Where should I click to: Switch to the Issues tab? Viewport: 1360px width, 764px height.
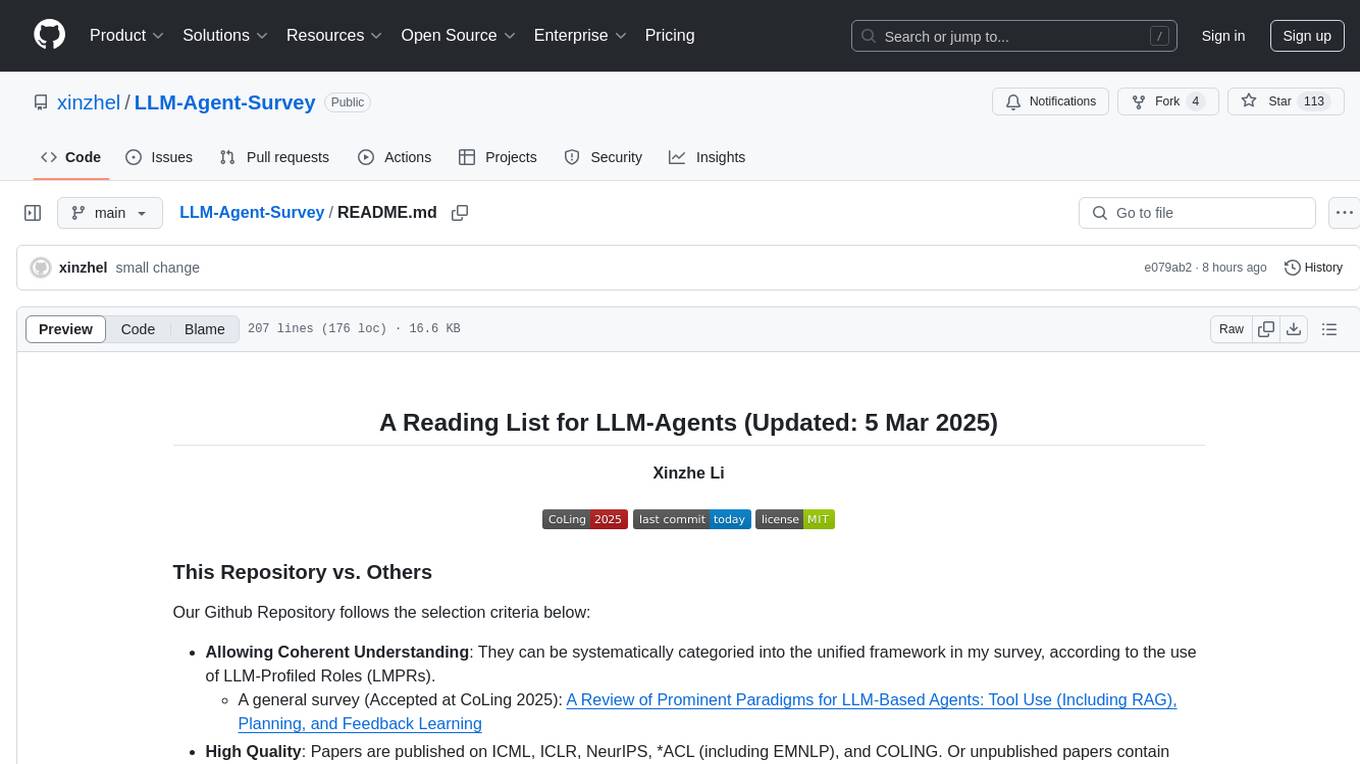click(x=159, y=157)
